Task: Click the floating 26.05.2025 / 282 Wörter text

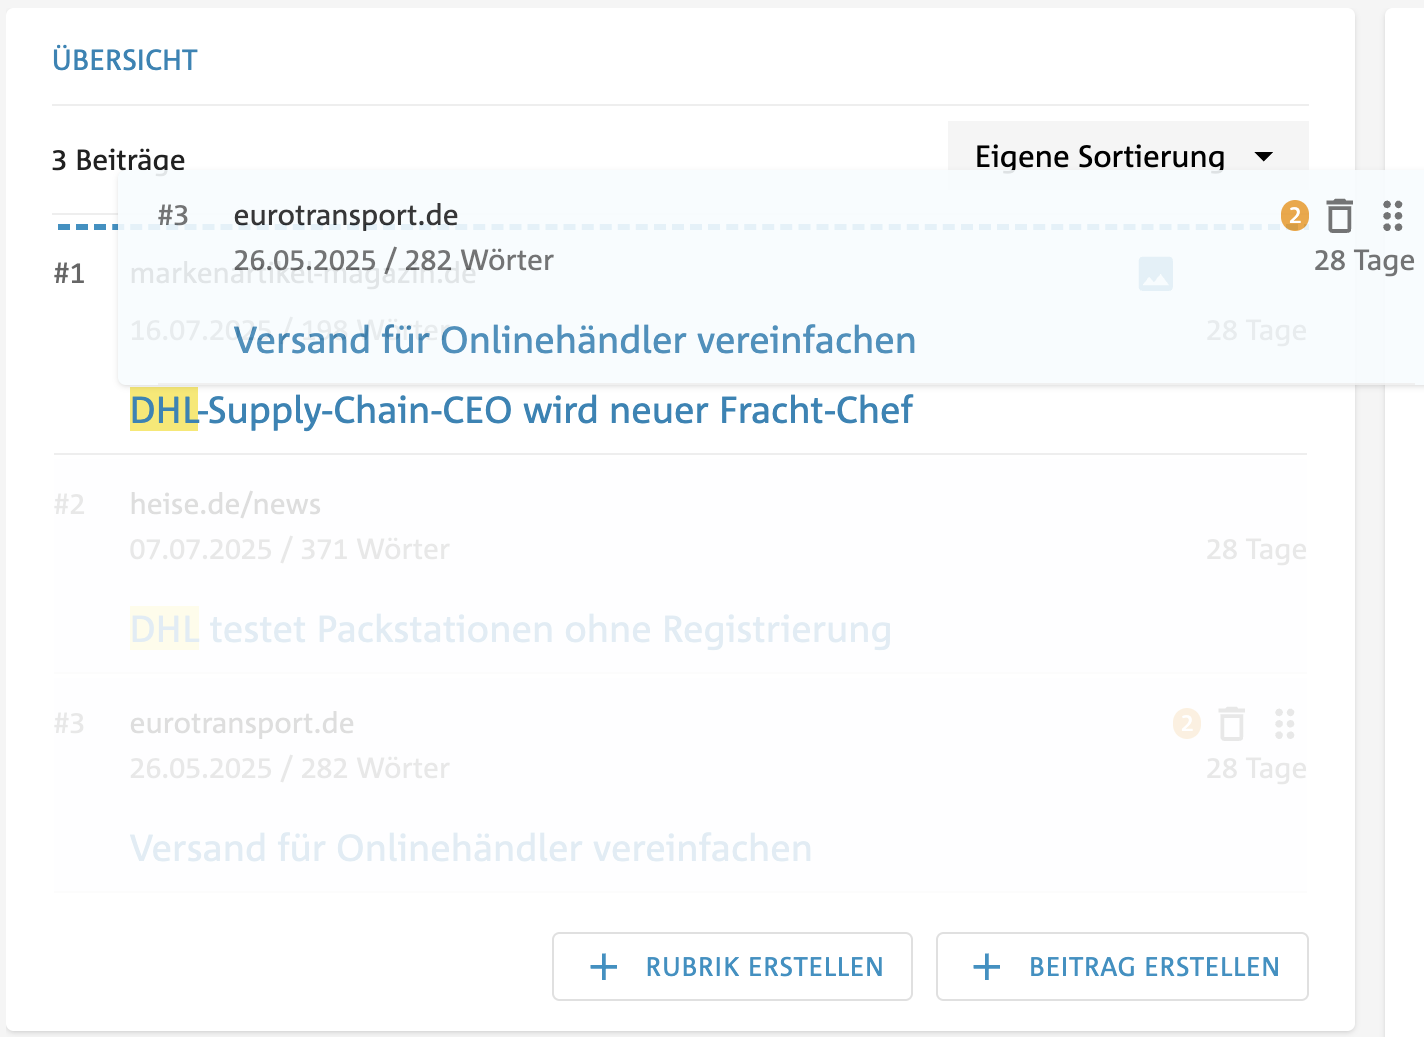Action: (394, 260)
